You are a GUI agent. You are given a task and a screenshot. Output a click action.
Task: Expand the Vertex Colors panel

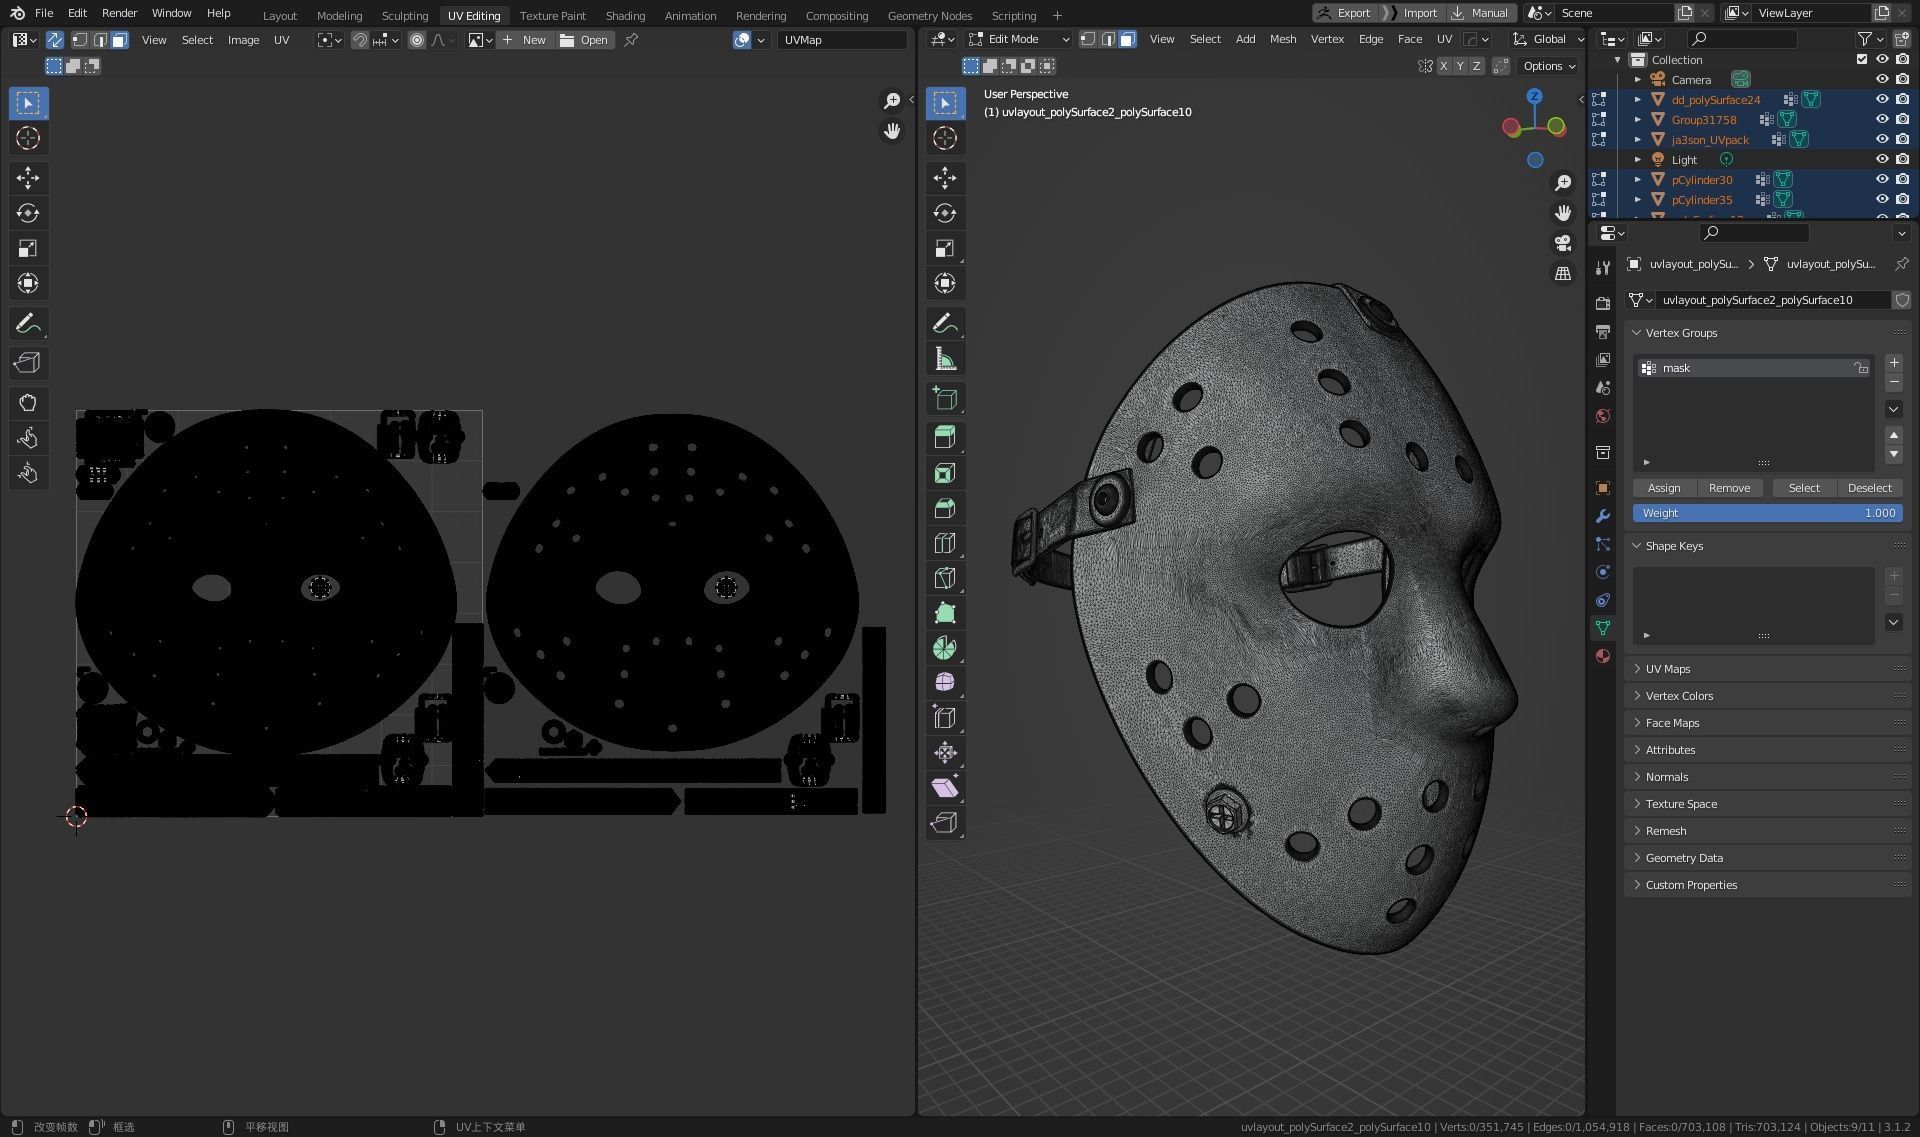(x=1679, y=696)
